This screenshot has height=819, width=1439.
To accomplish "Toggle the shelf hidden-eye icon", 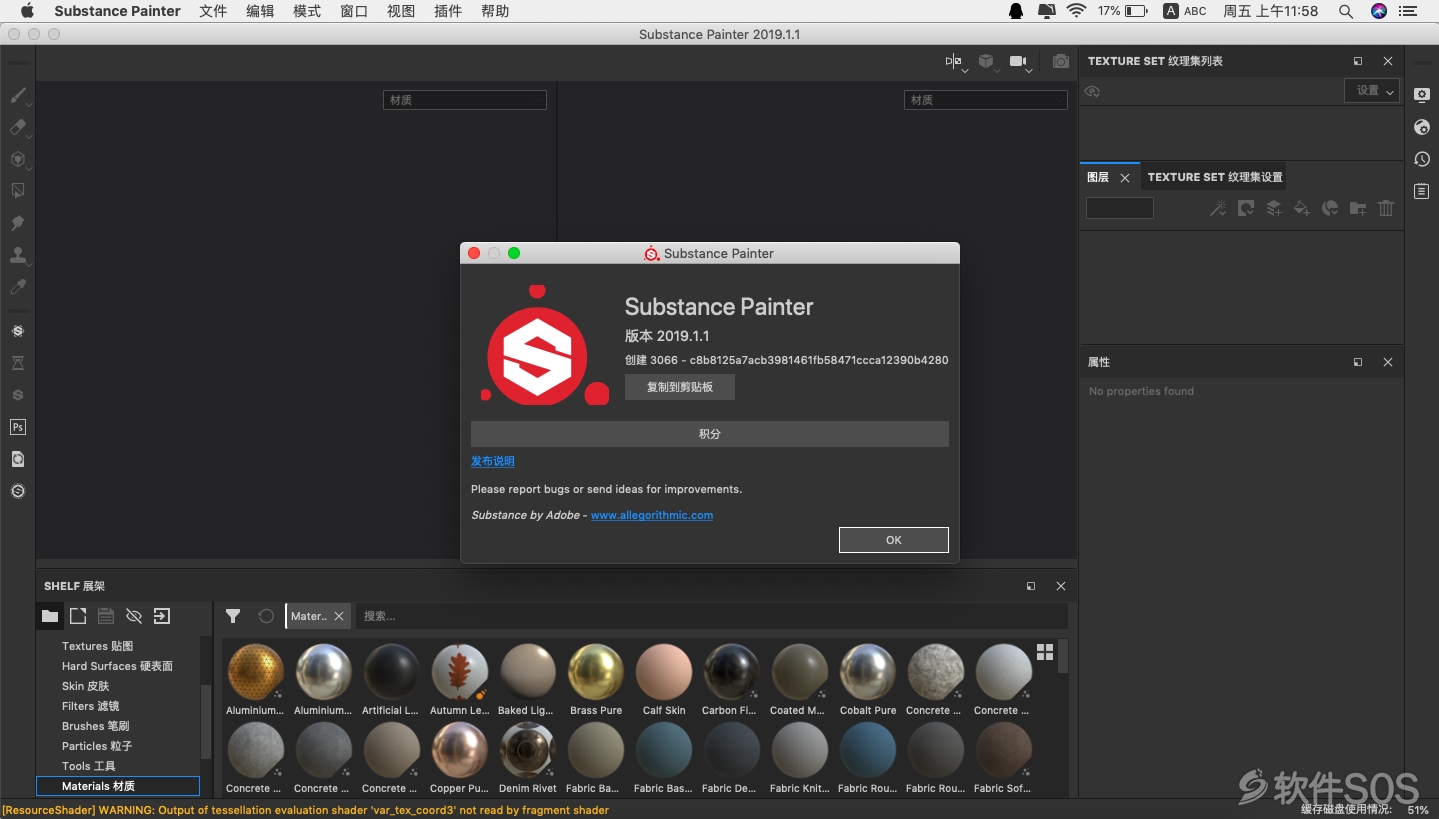I will (x=134, y=616).
